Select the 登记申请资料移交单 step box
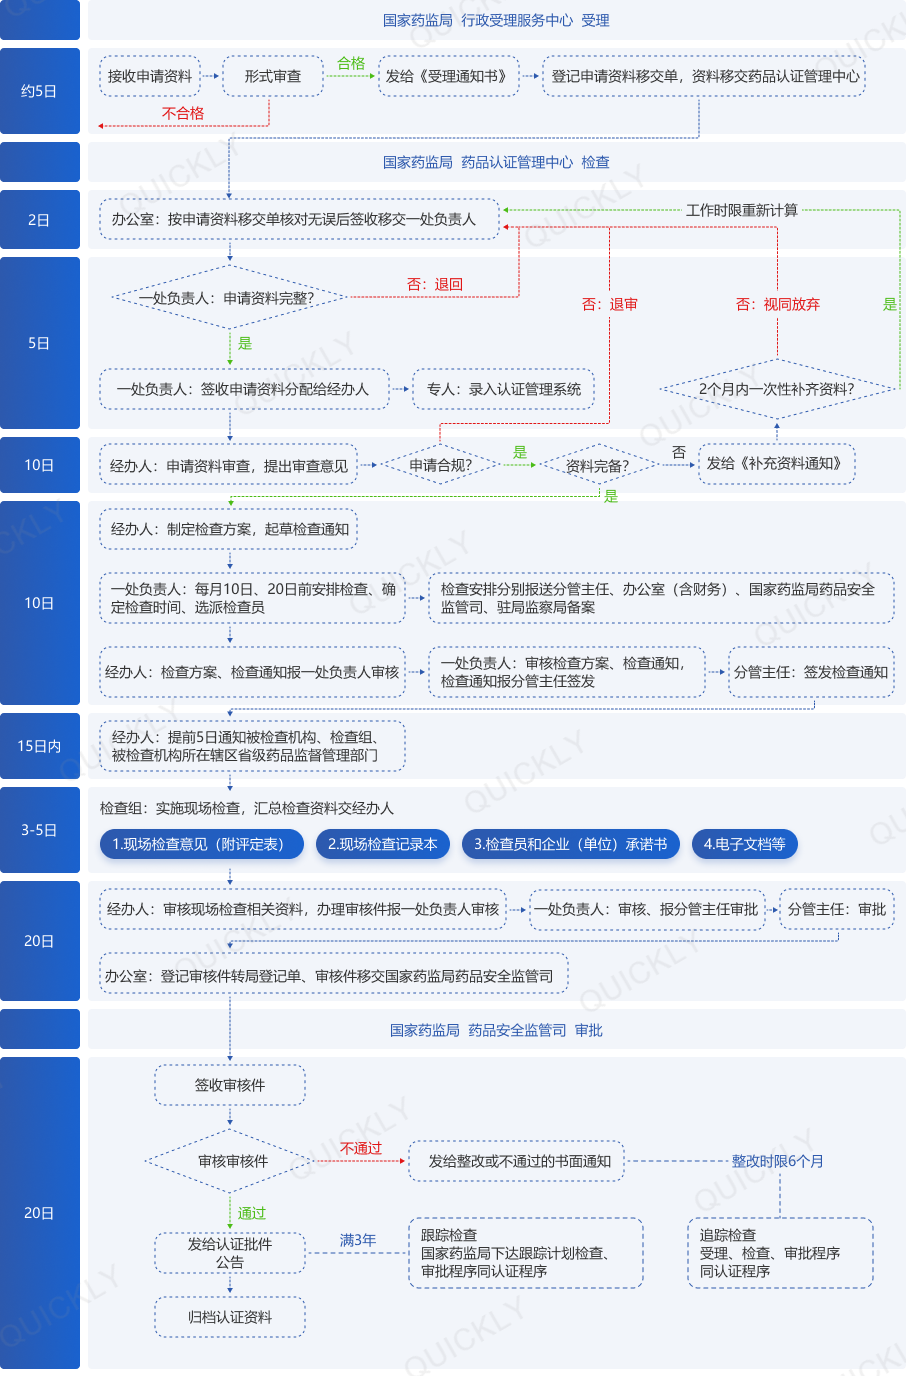This screenshot has width=906, height=1376. tap(704, 76)
